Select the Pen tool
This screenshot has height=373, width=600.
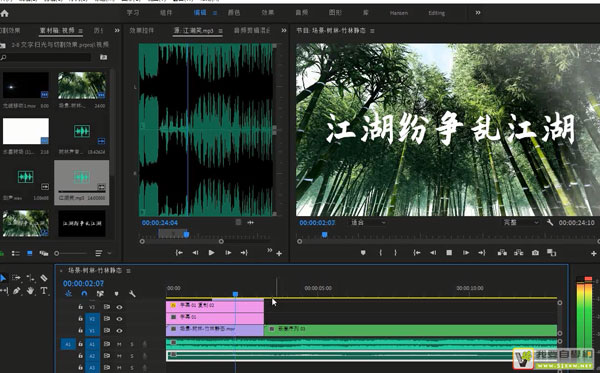[16, 291]
